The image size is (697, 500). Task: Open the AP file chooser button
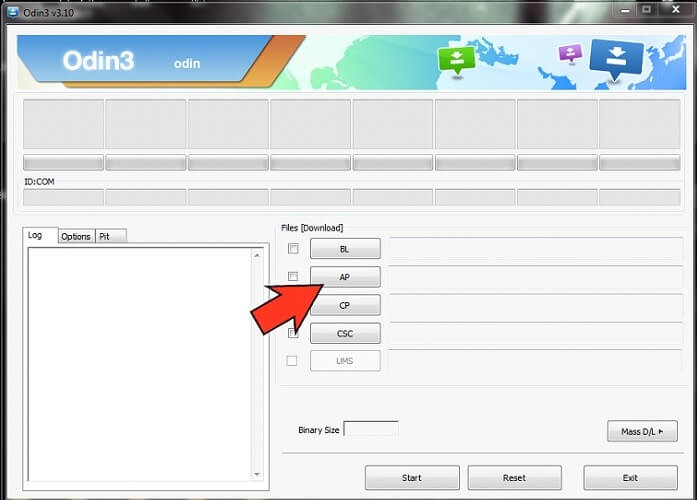(x=345, y=276)
